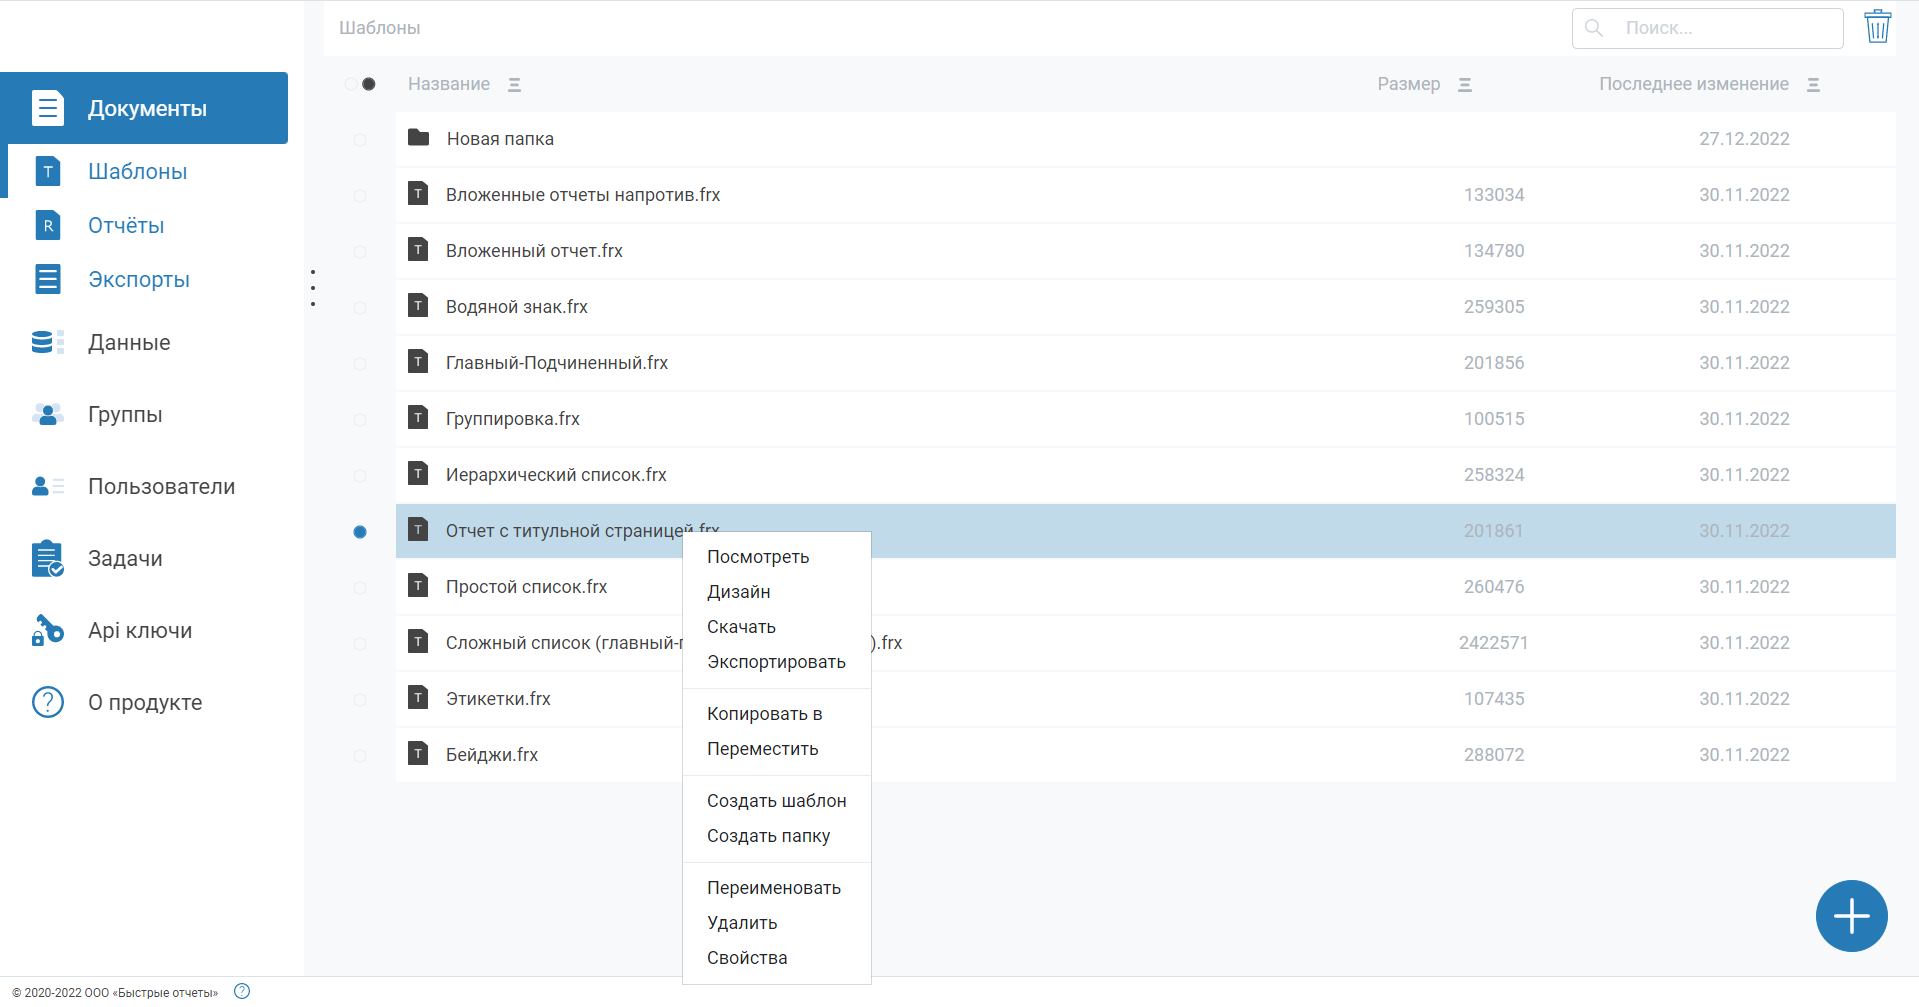
Task: Click the Новая папка folder icon
Action: (419, 138)
